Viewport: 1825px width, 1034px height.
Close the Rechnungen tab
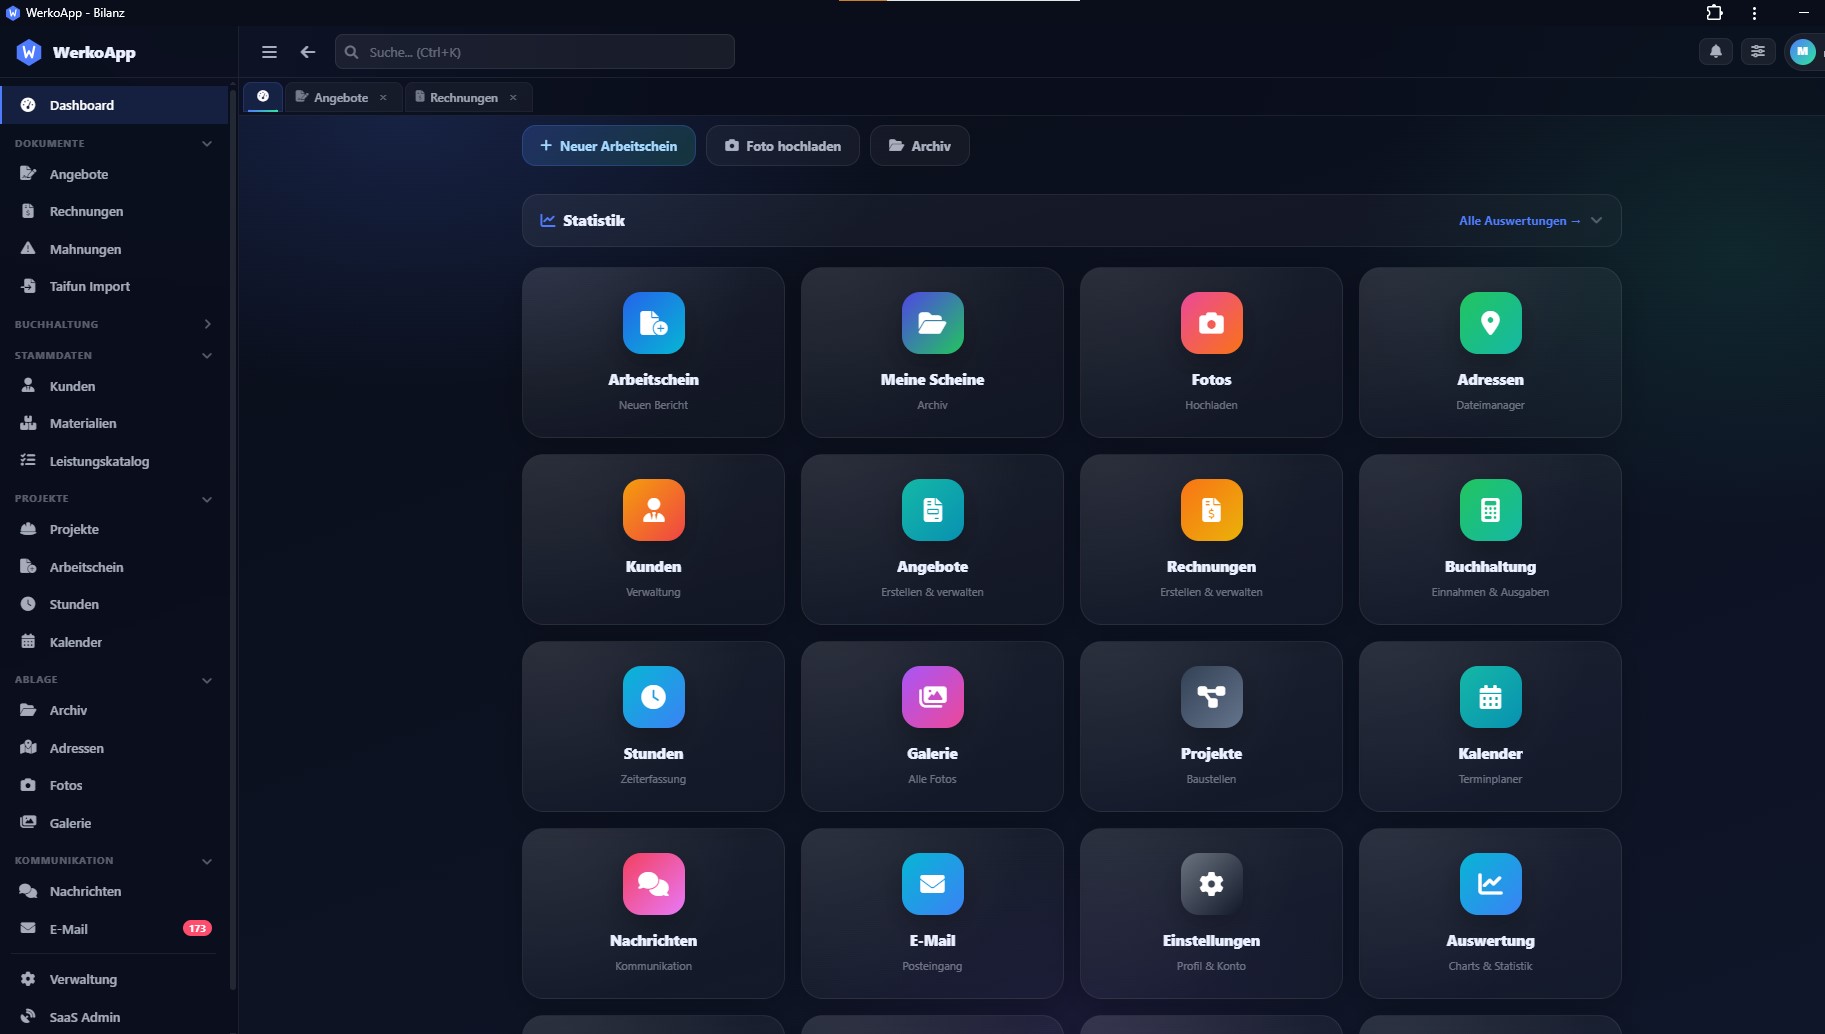tap(513, 97)
